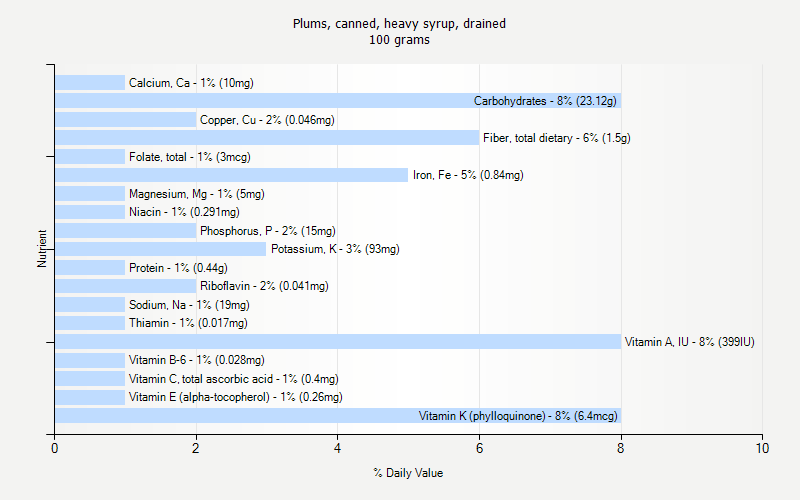Image resolution: width=800 pixels, height=500 pixels.
Task: Click the blue bar for Calcium
Action: (90, 83)
